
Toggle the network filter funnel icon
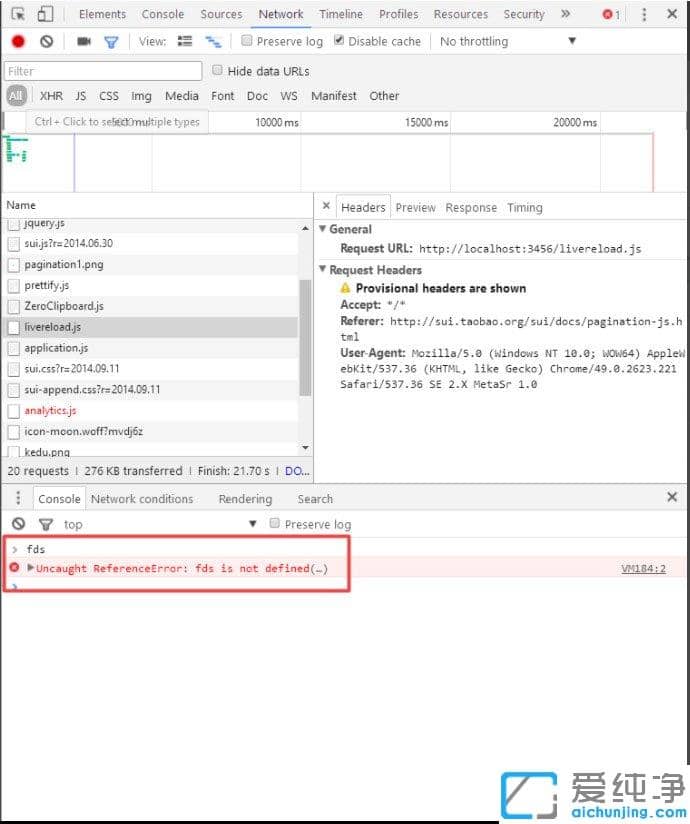coord(111,41)
